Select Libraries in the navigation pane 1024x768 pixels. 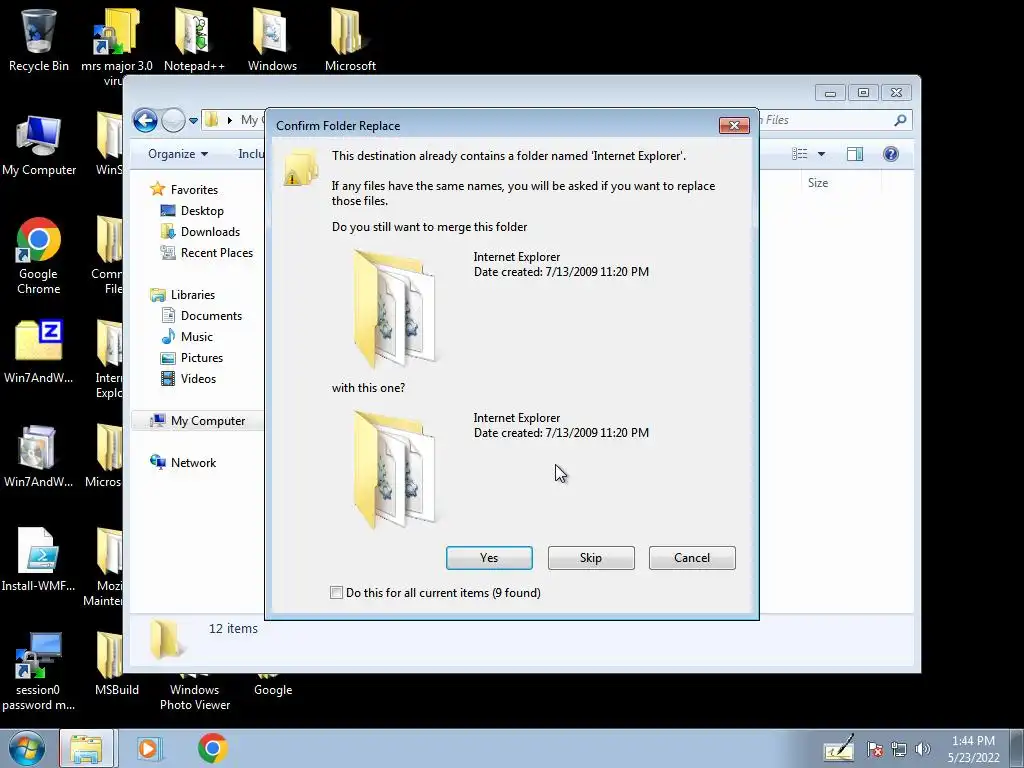pyautogui.click(x=193, y=295)
